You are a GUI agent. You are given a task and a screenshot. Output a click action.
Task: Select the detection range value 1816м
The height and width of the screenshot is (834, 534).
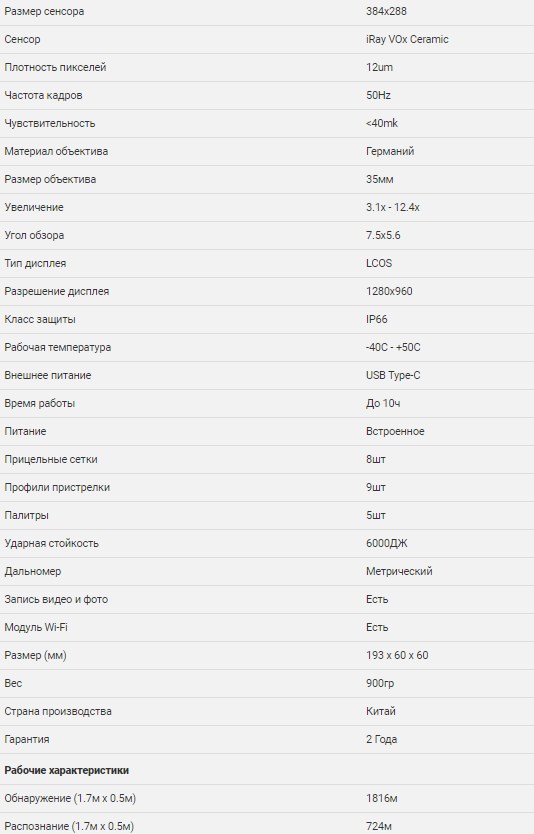pyautogui.click(x=381, y=799)
